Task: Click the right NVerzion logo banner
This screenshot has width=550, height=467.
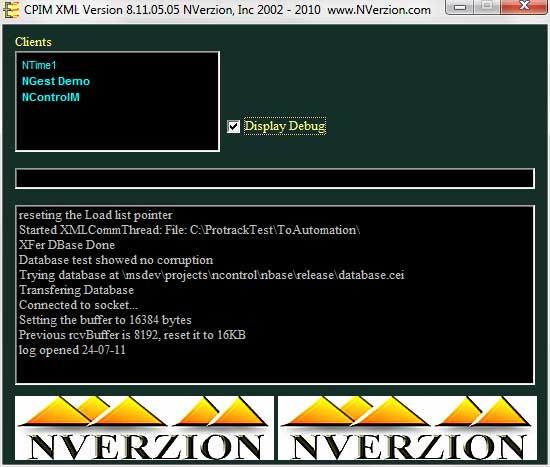Action: [x=407, y=428]
